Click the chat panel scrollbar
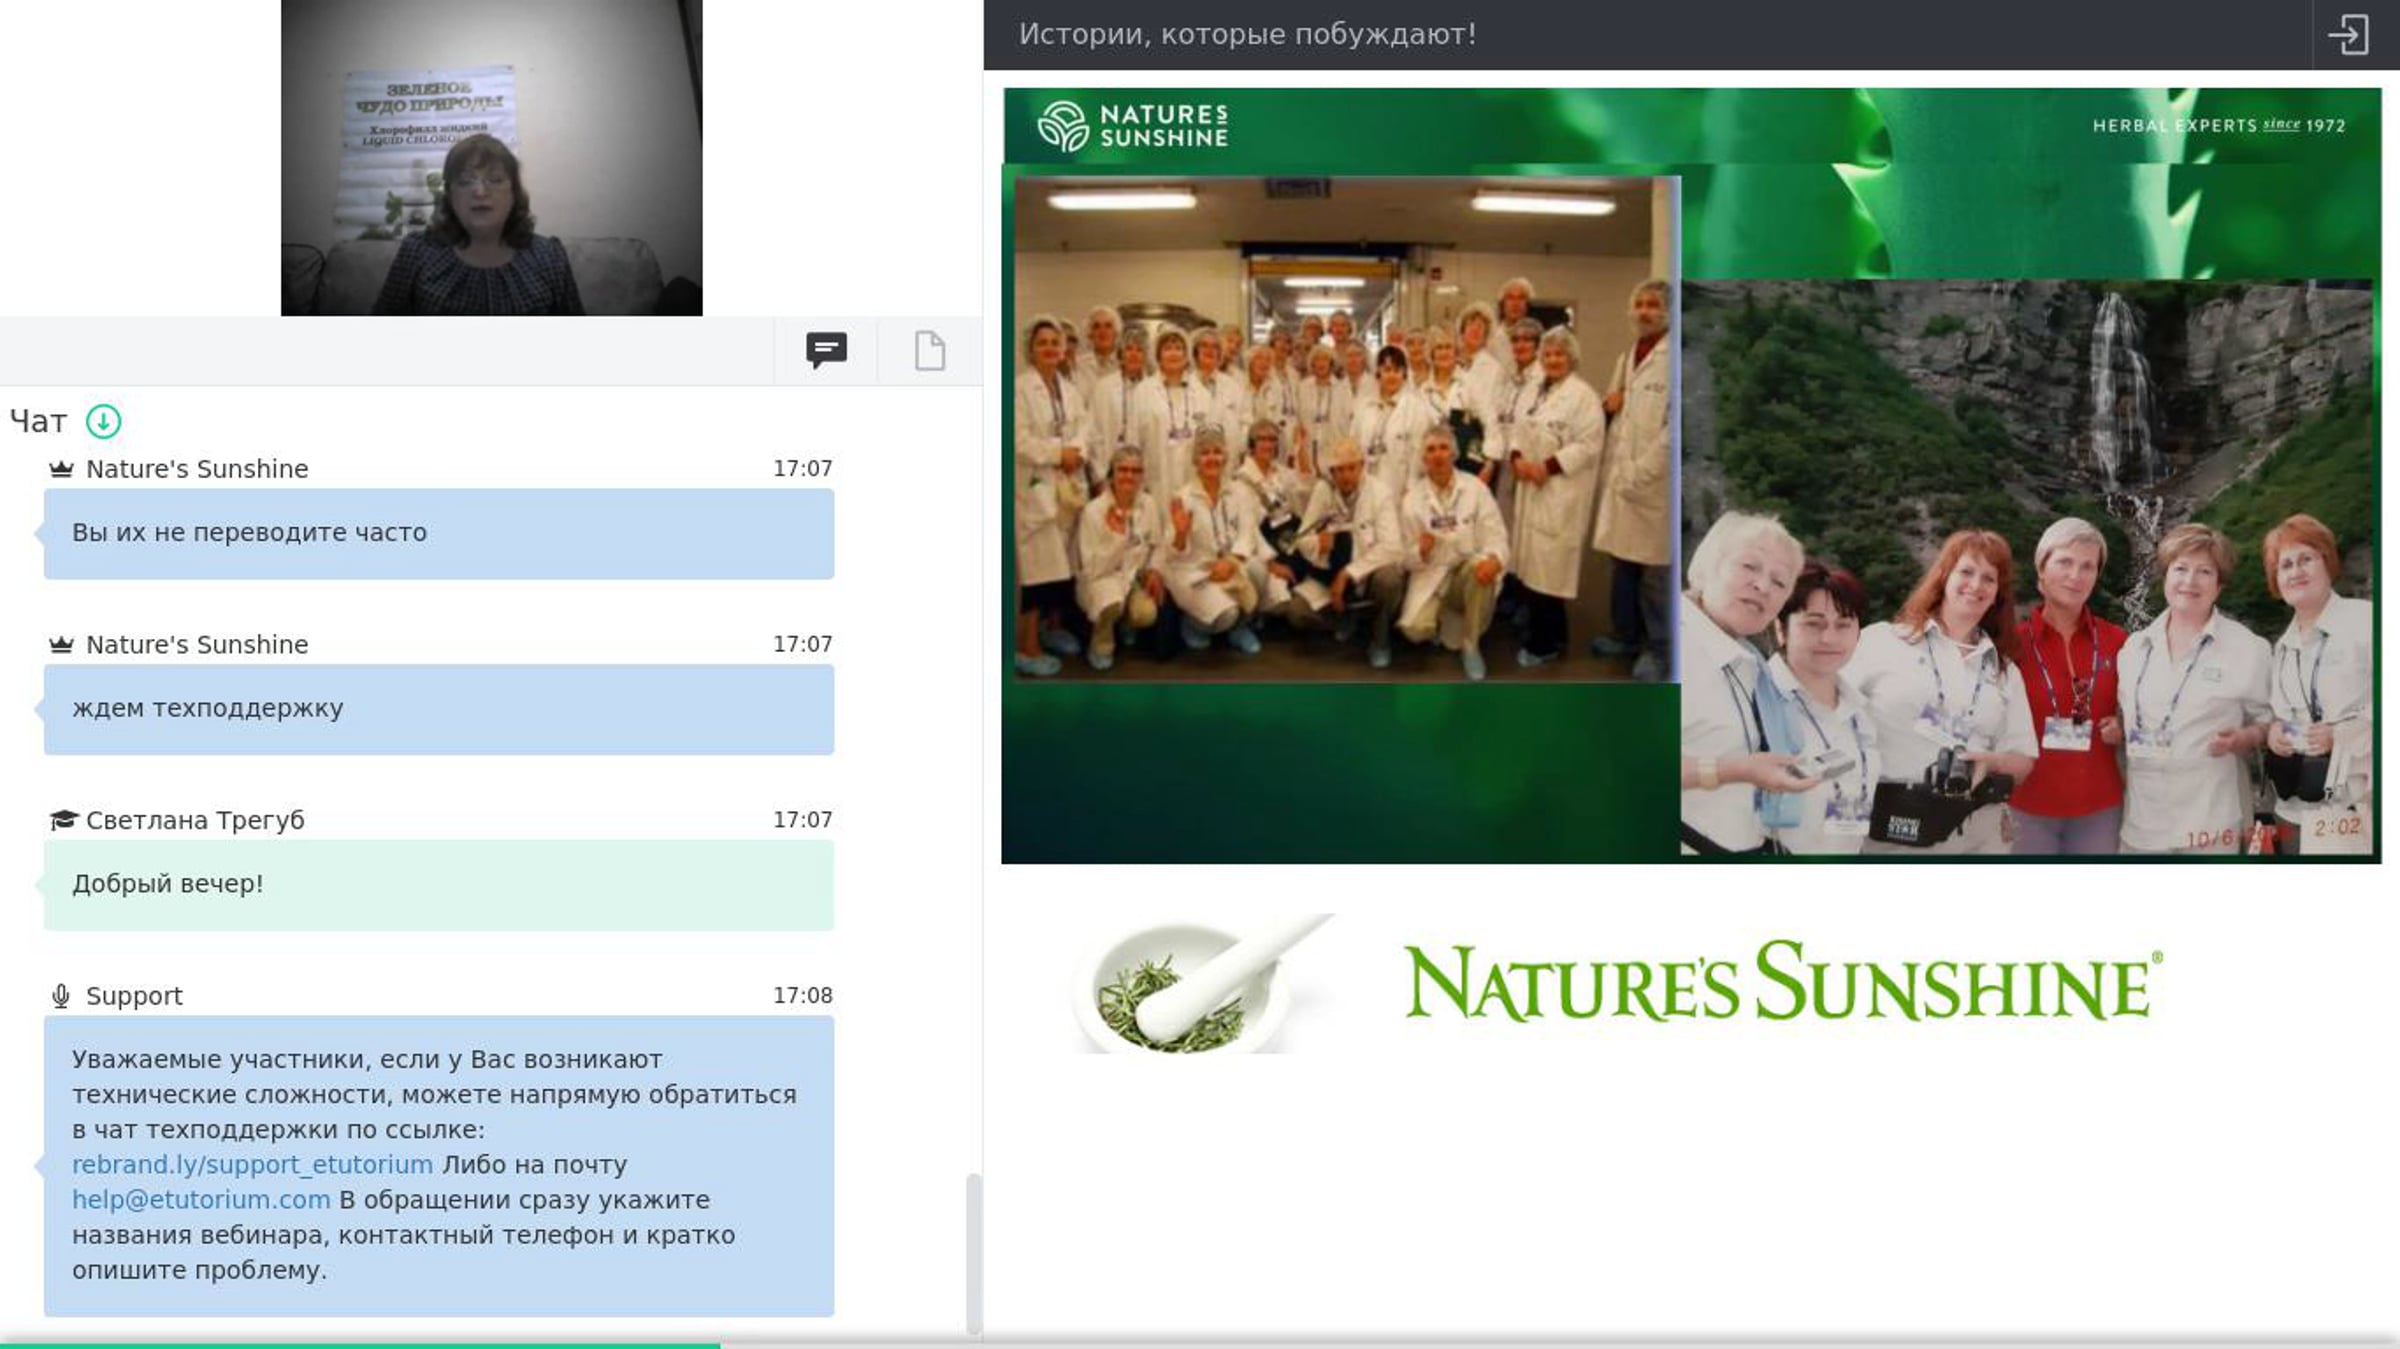This screenshot has width=2400, height=1349. tap(973, 1253)
